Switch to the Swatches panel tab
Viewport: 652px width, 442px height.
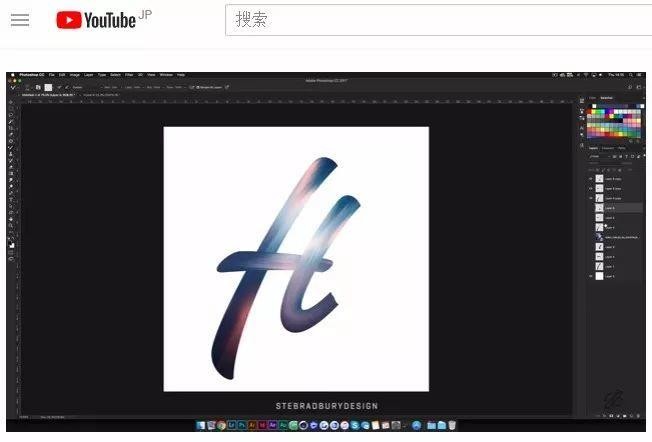coord(606,98)
